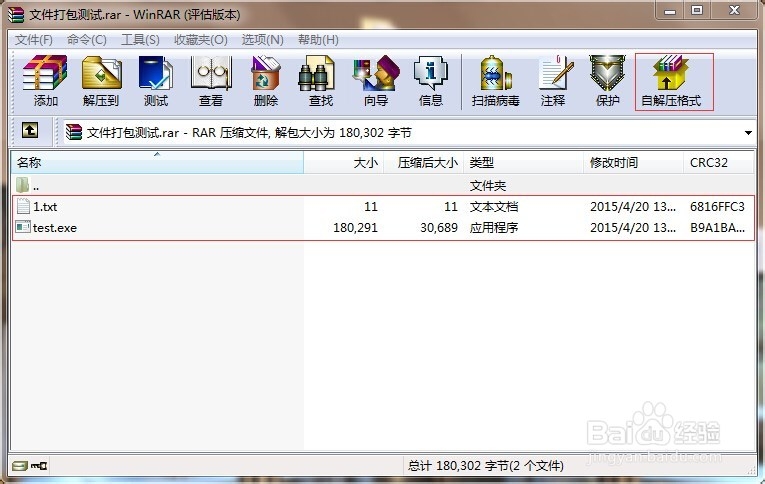Select the test.exe application icon
The height and width of the screenshot is (484, 765).
(x=22, y=227)
